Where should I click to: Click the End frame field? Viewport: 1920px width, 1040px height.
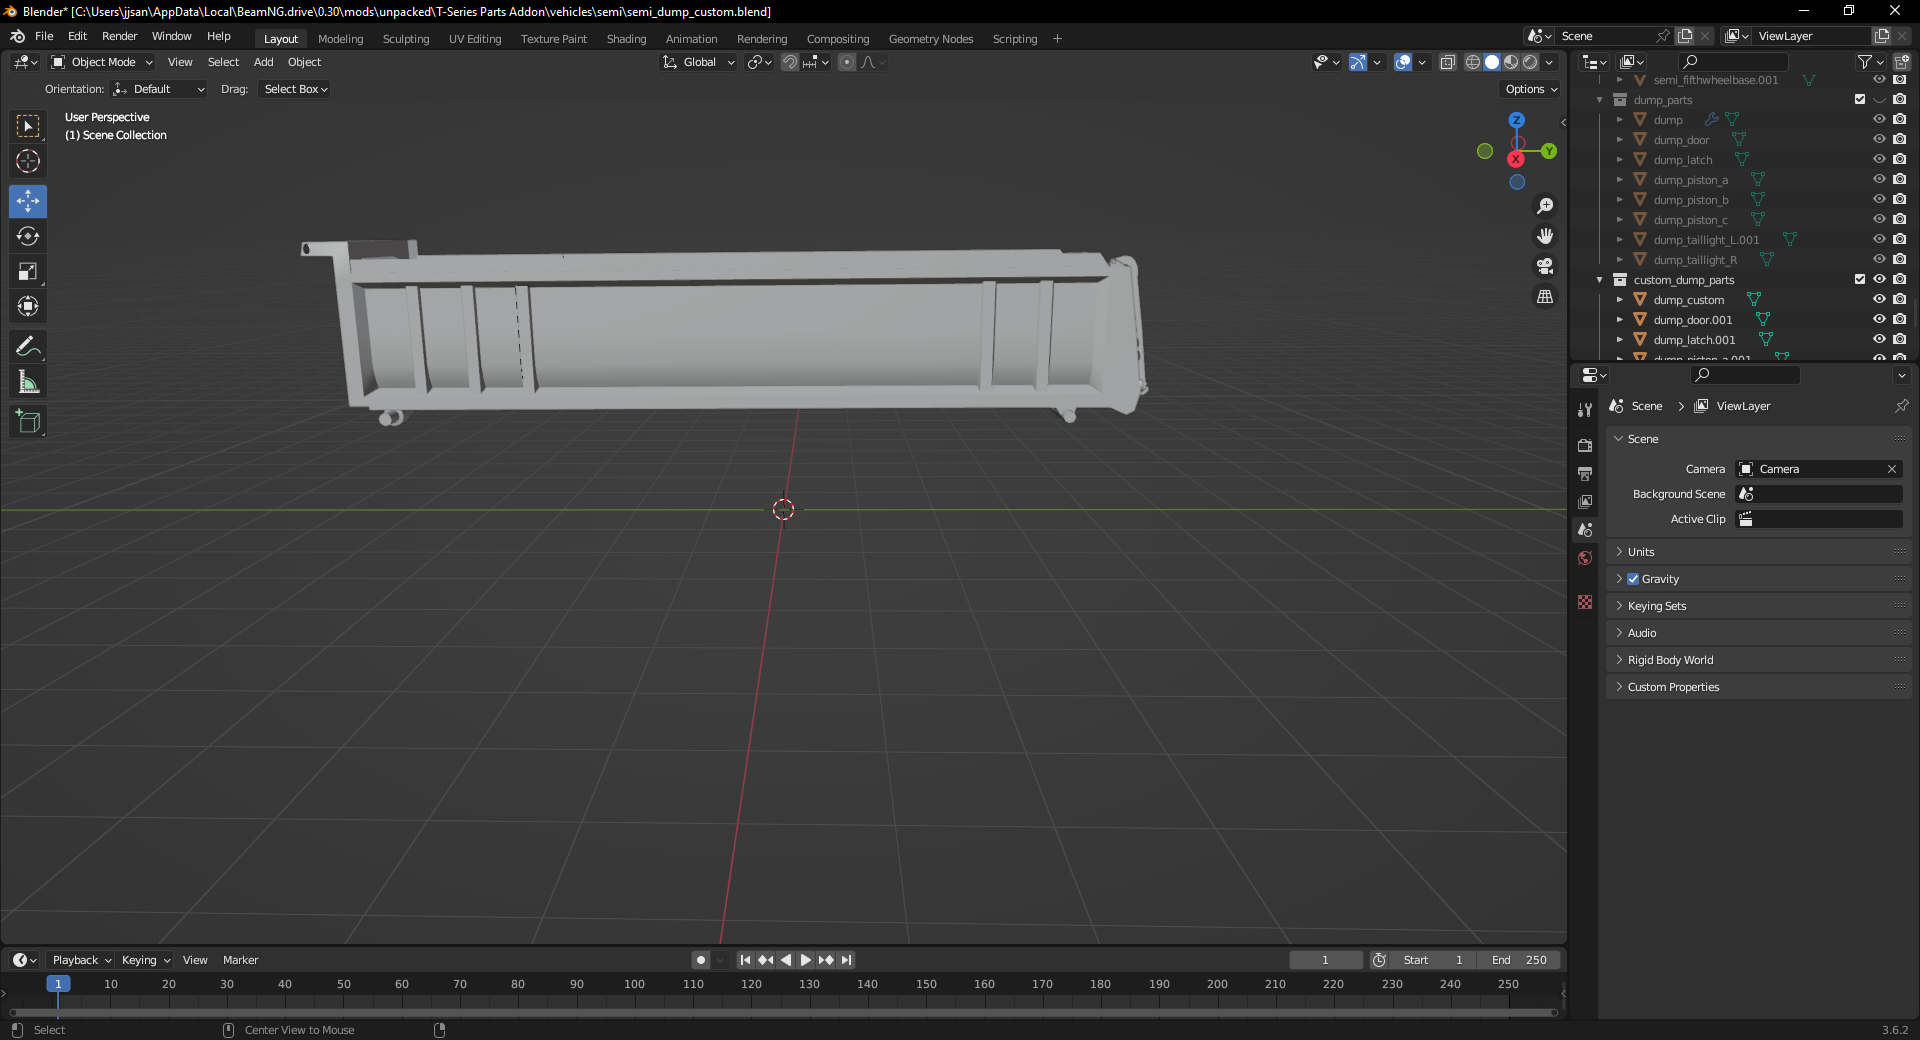[x=1519, y=960]
